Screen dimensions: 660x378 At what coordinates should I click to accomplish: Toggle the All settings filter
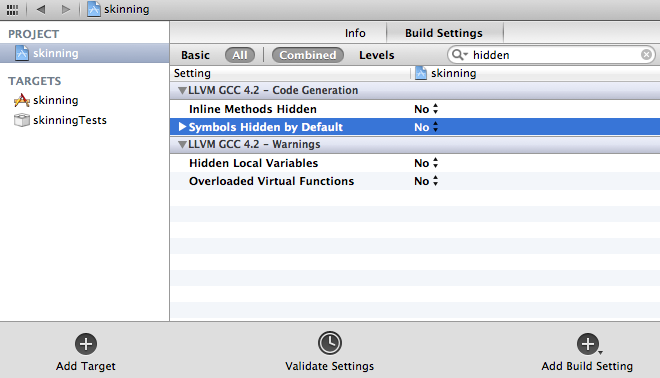(240, 55)
